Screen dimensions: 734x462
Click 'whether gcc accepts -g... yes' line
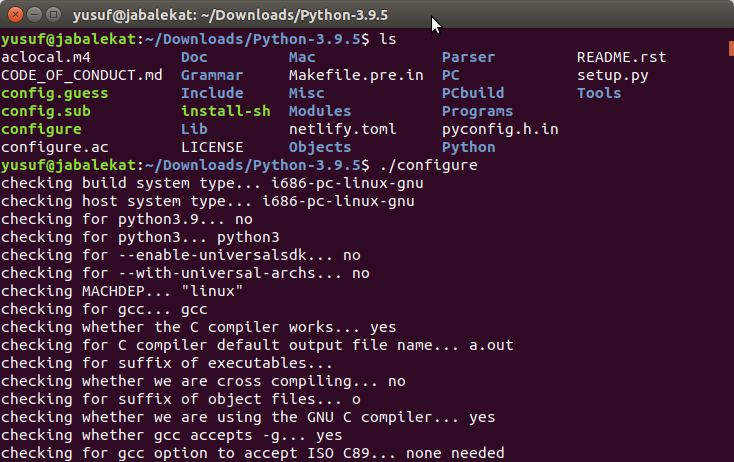(x=172, y=436)
